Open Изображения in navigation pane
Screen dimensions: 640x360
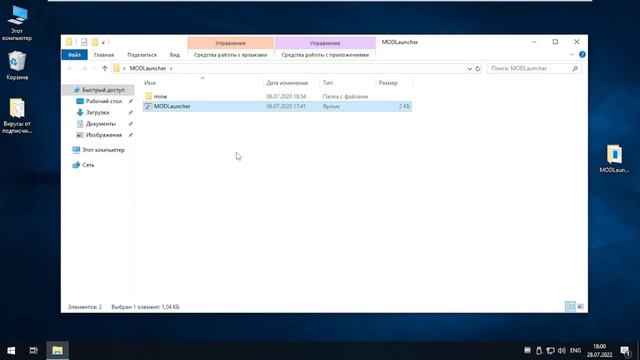pyautogui.click(x=104, y=135)
